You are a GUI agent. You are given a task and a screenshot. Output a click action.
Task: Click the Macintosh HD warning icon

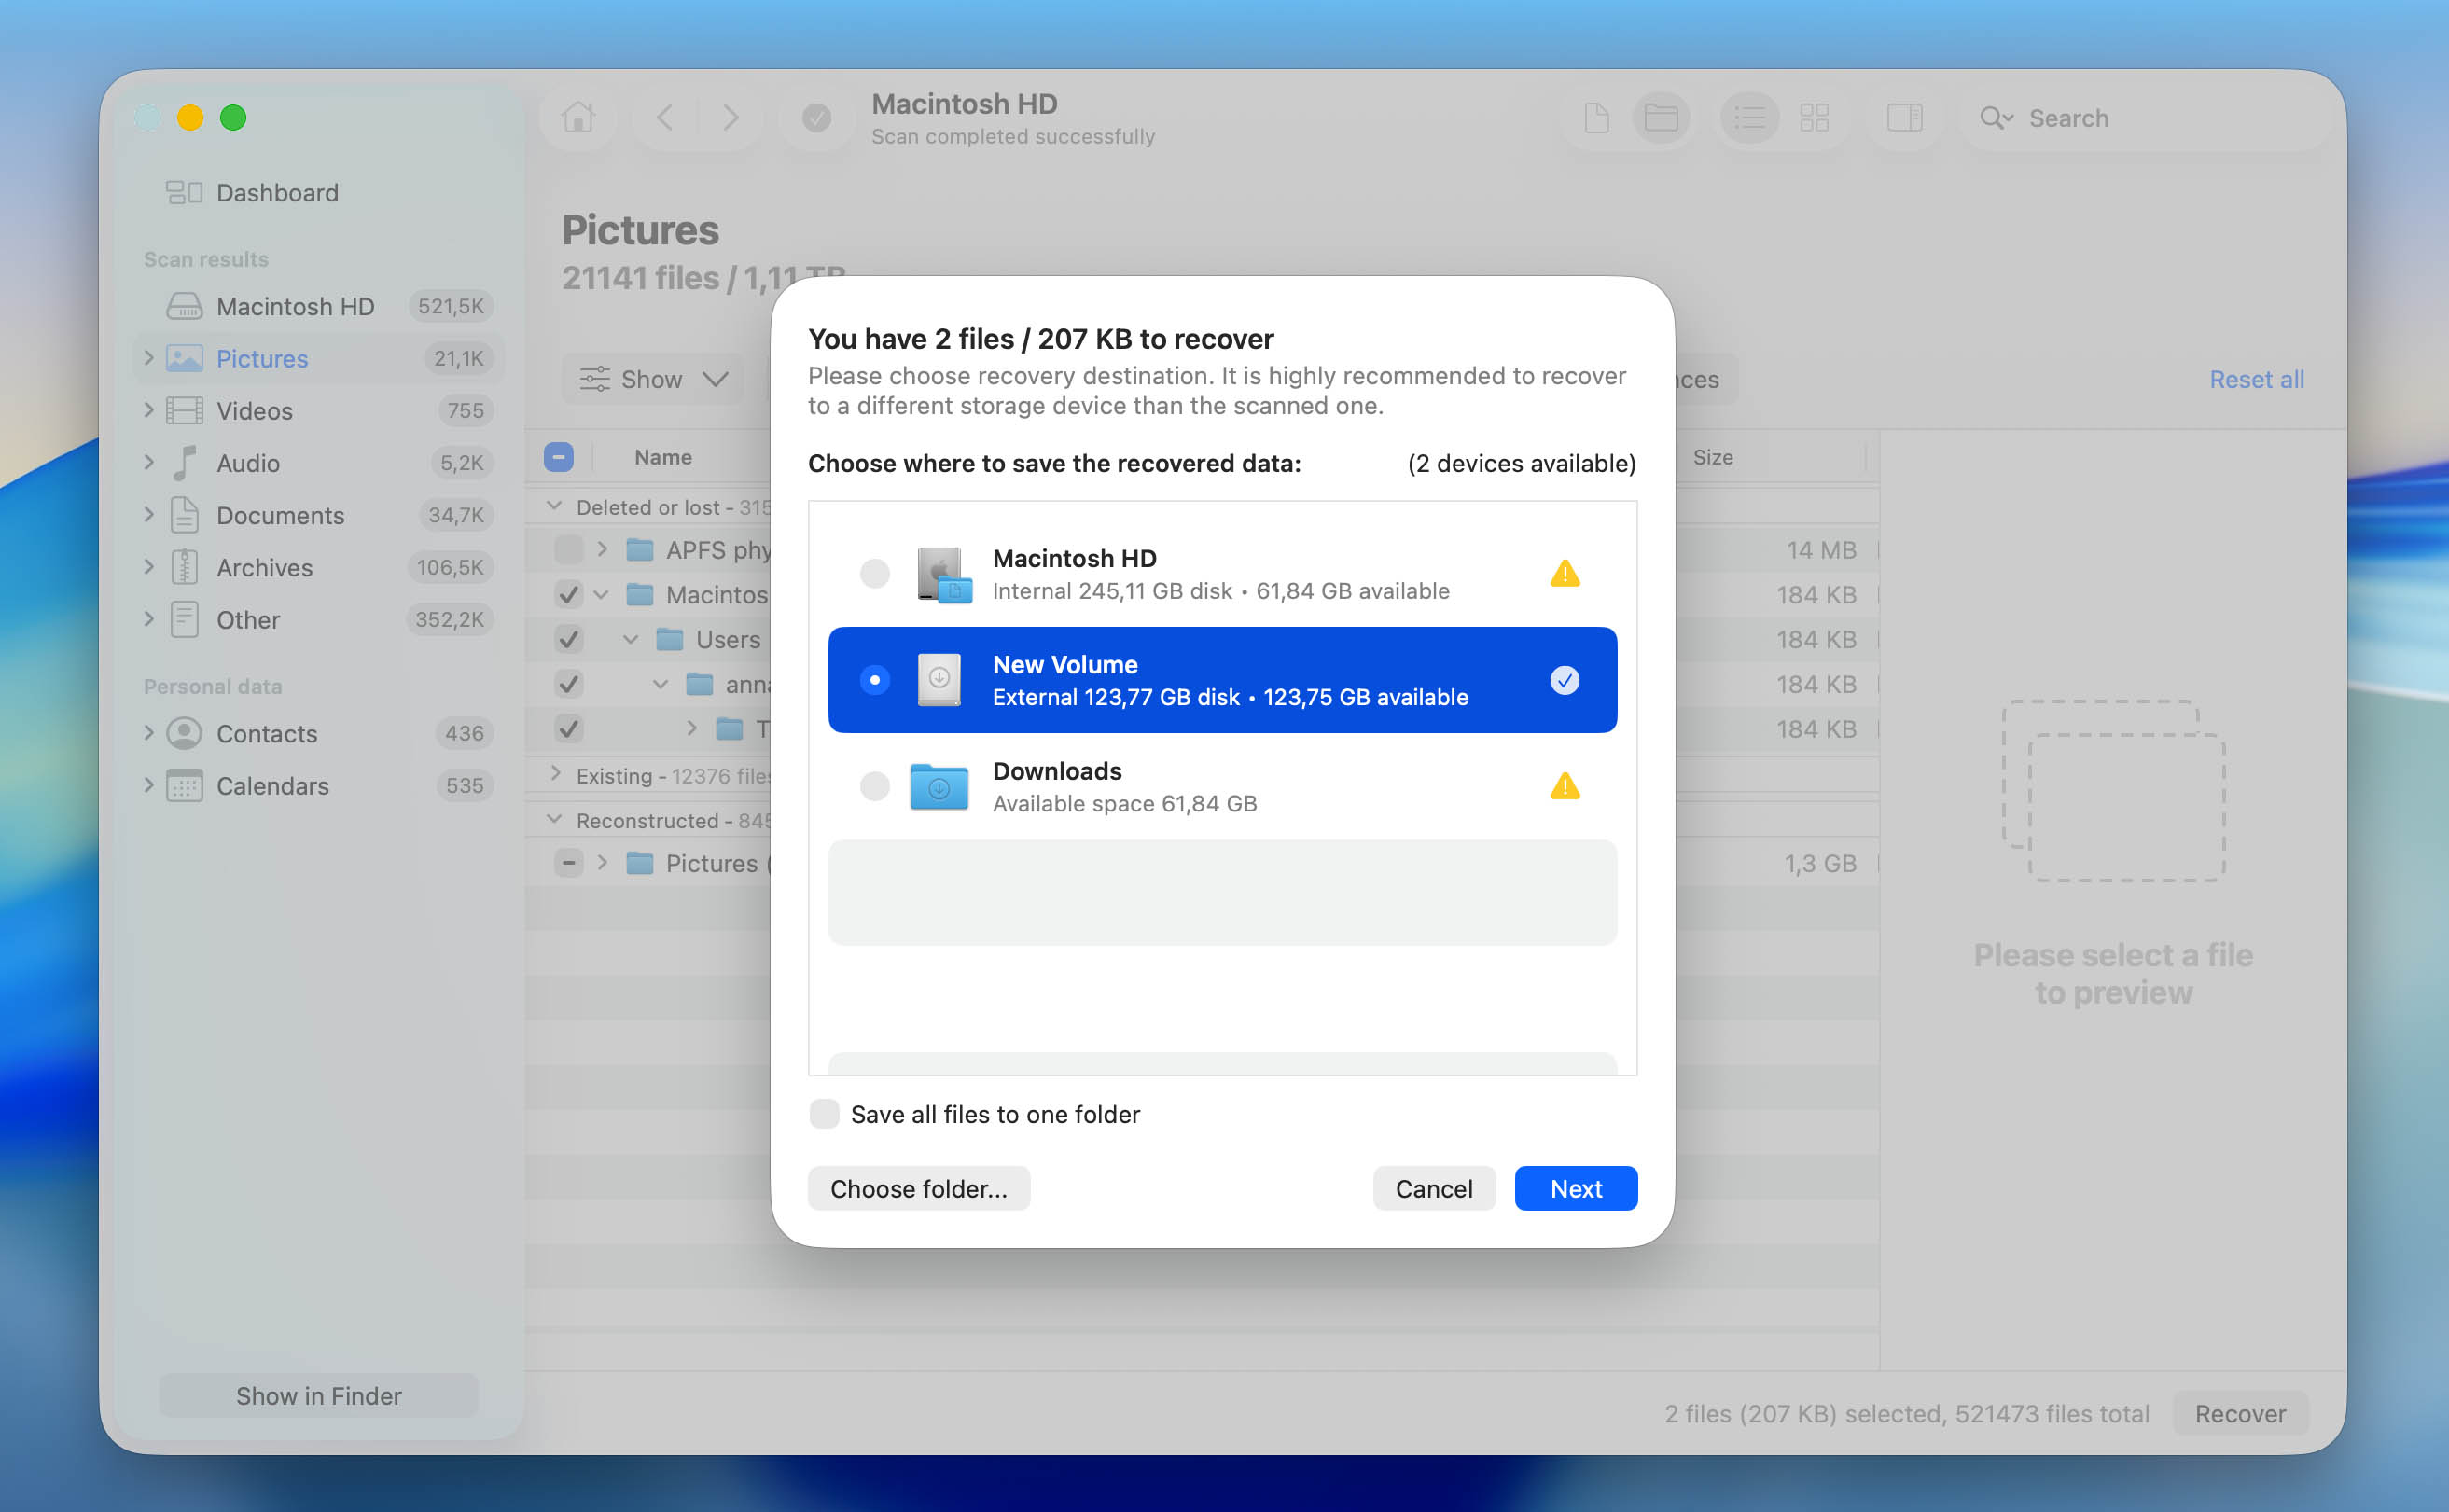[x=1565, y=573]
